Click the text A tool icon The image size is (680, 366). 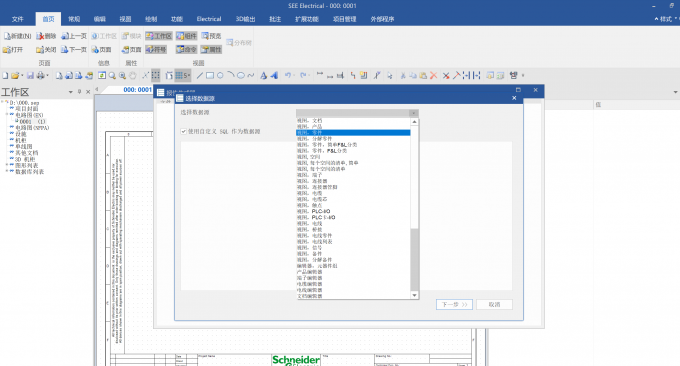(263, 75)
